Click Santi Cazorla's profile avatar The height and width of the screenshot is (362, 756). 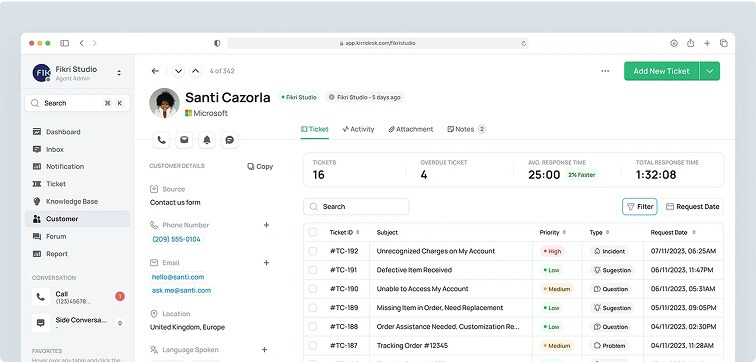164,103
